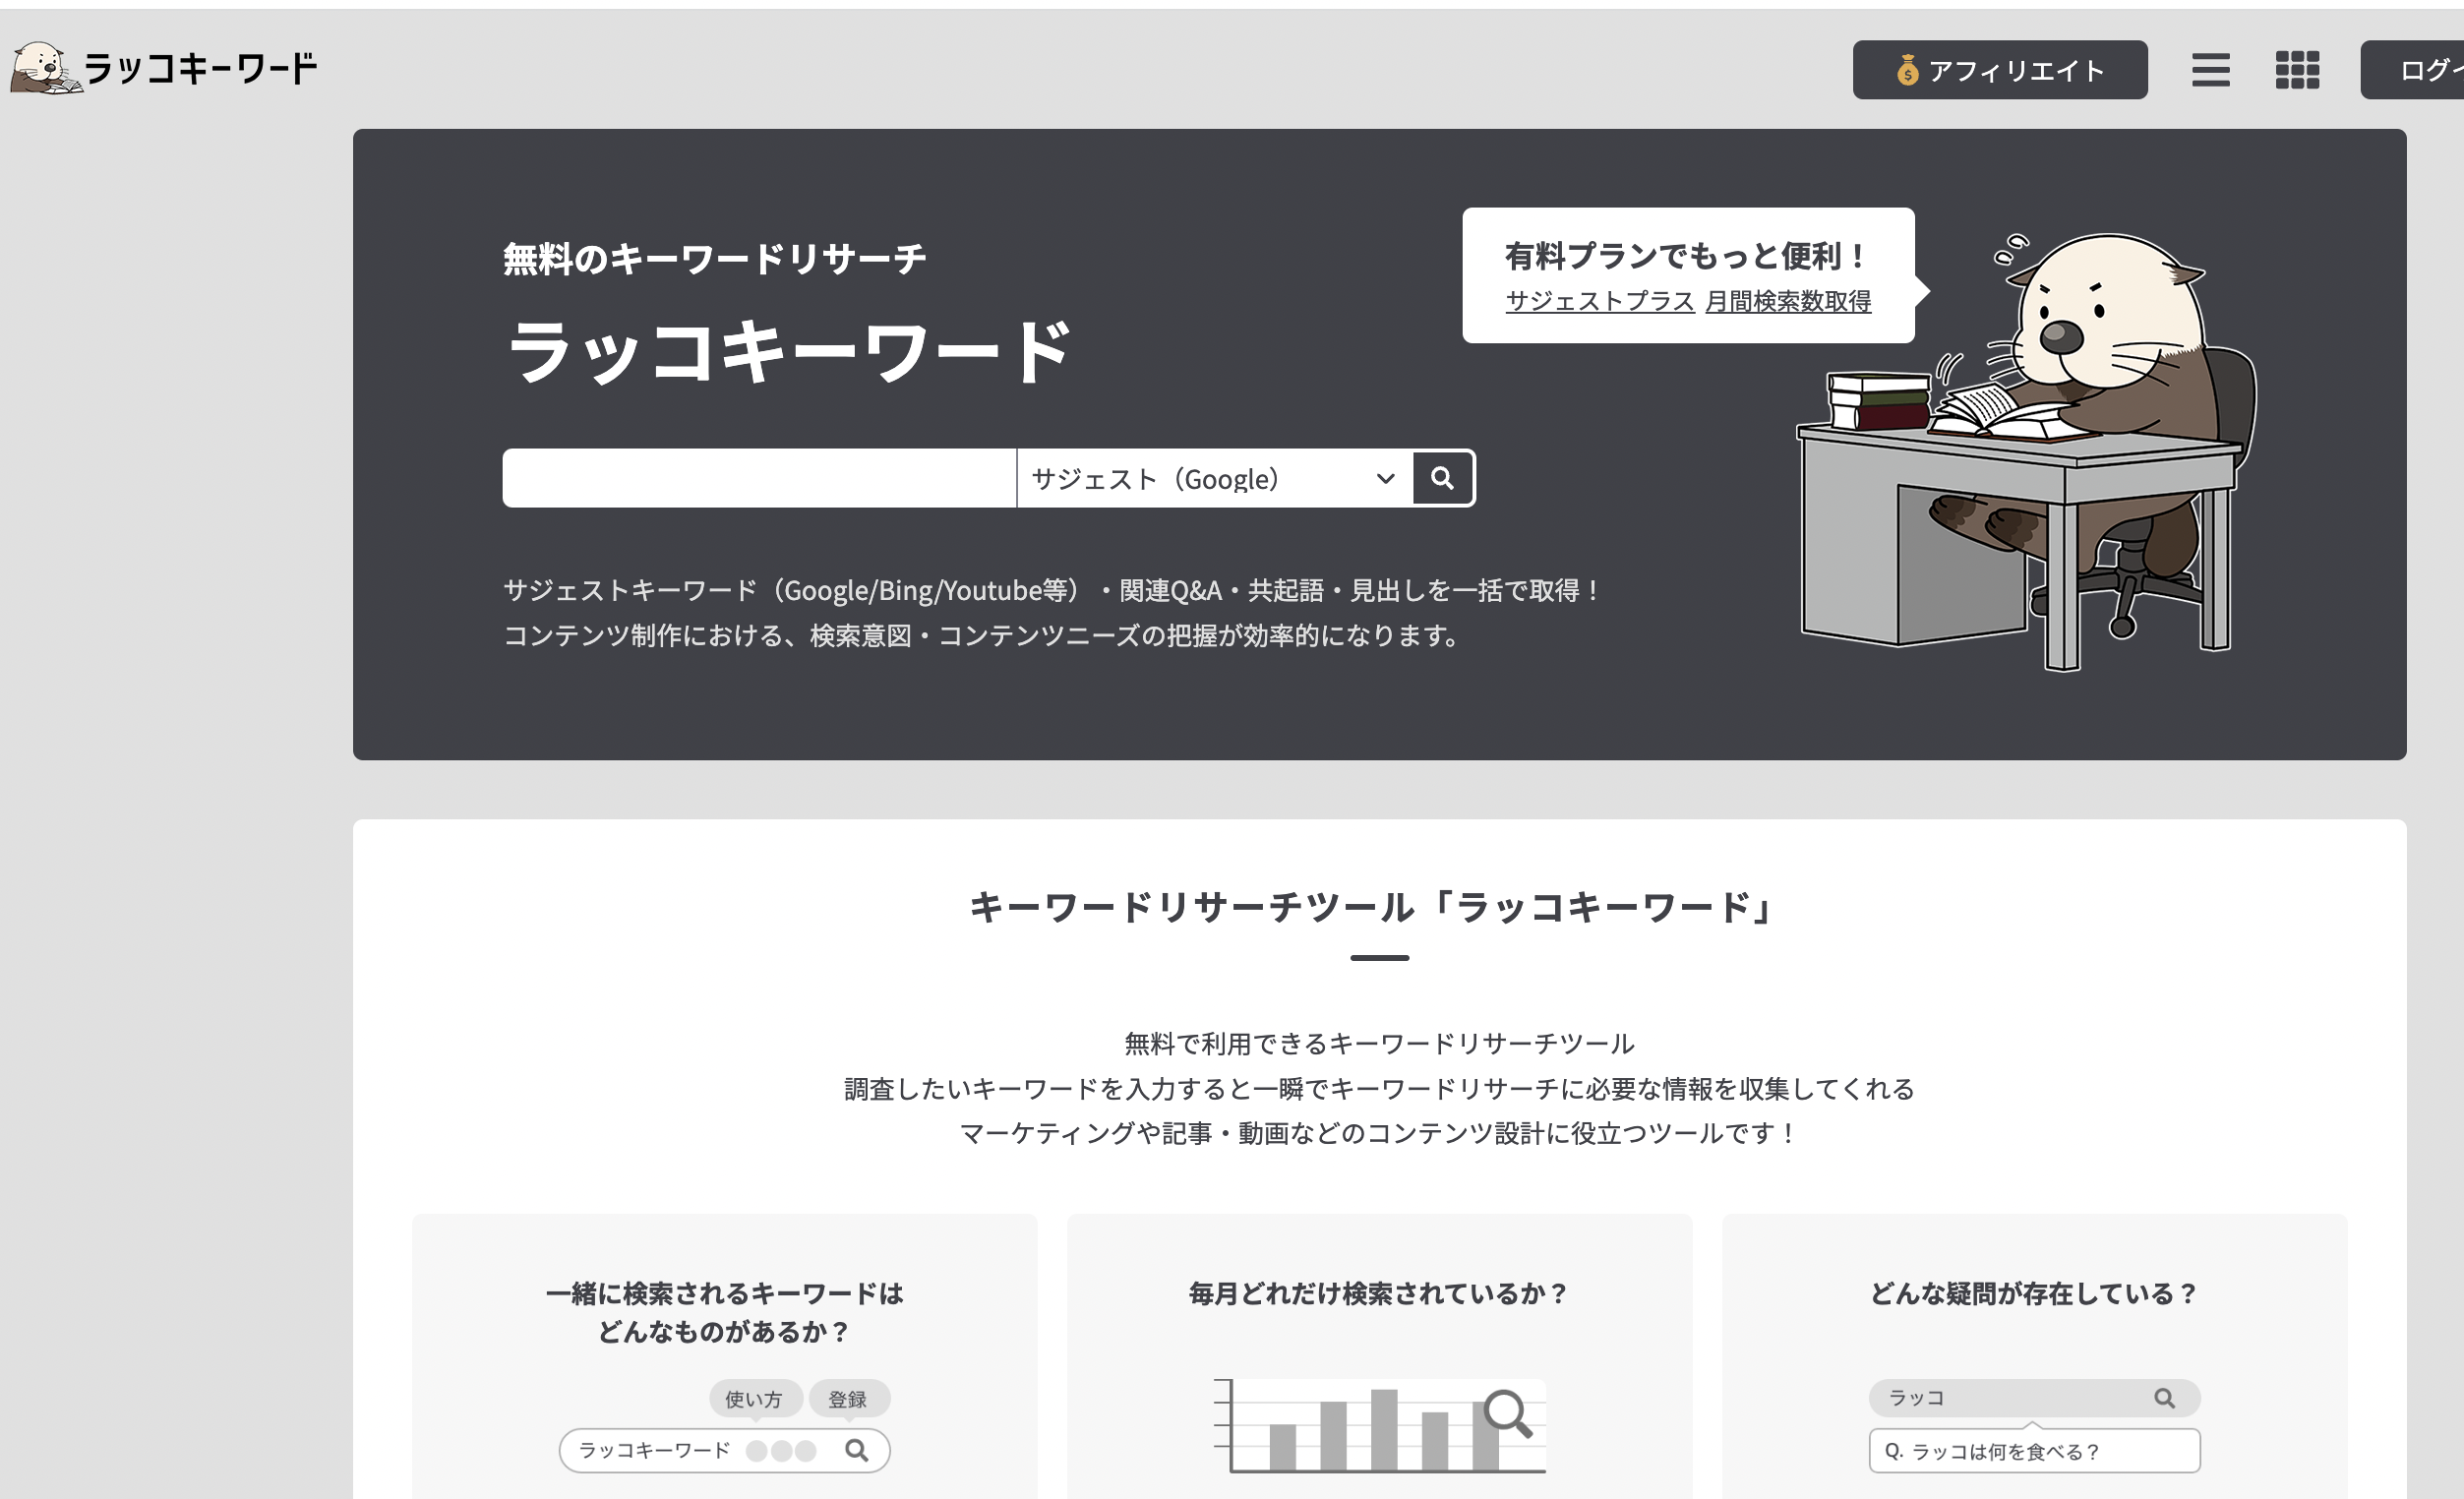Click the money bag icon on アフィリエイト
2464x1499 pixels.
(1907, 70)
